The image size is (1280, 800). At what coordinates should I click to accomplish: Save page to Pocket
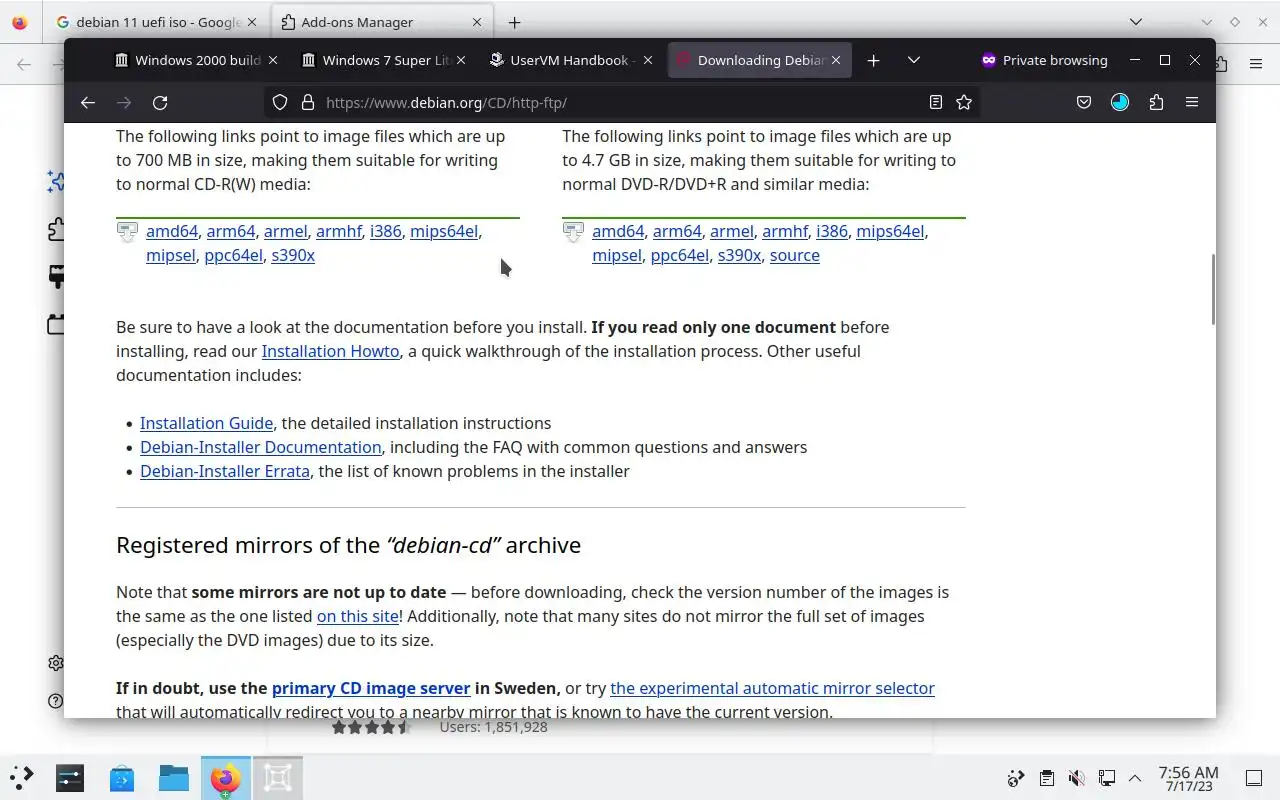click(x=1084, y=102)
